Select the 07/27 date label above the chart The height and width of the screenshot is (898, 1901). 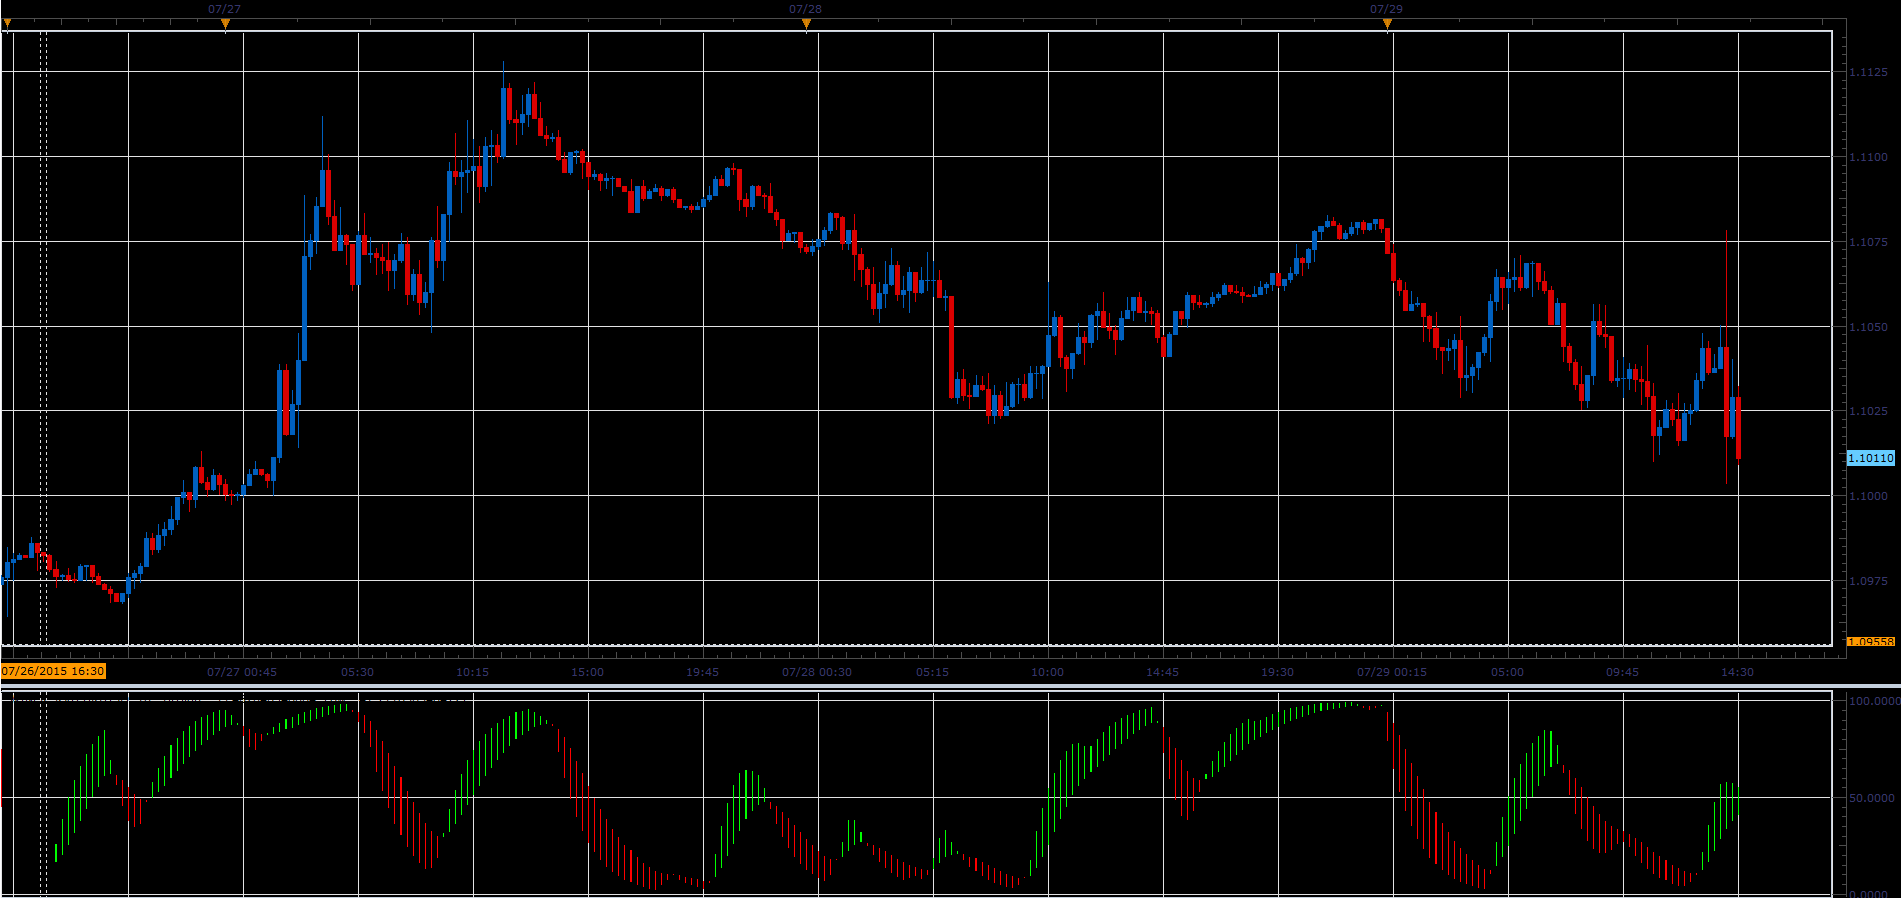click(224, 9)
